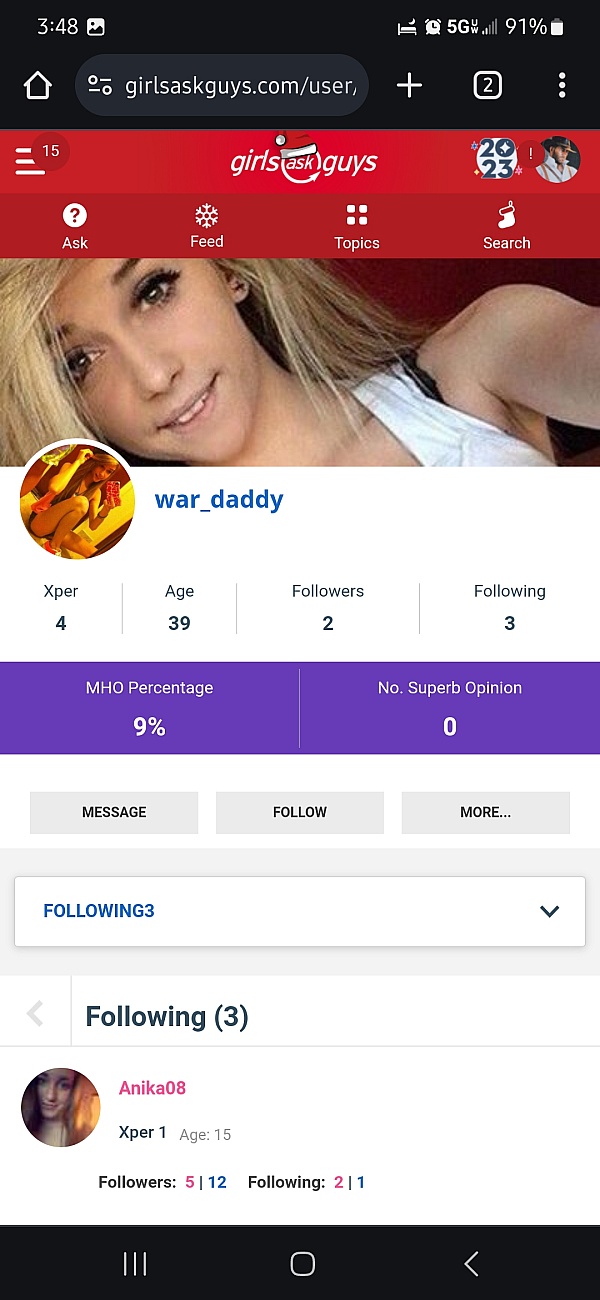This screenshot has width=600, height=1300.
Task: Expand the FOLLOWING3 dropdown
Action: coord(300,911)
